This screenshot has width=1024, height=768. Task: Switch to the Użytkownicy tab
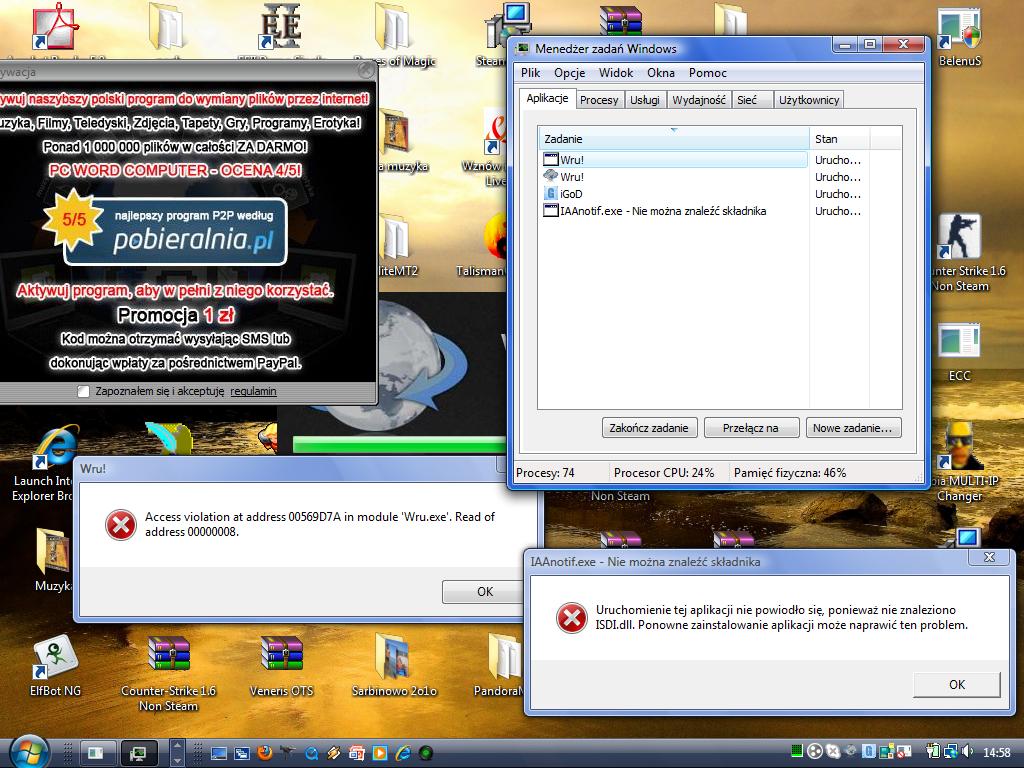(809, 100)
